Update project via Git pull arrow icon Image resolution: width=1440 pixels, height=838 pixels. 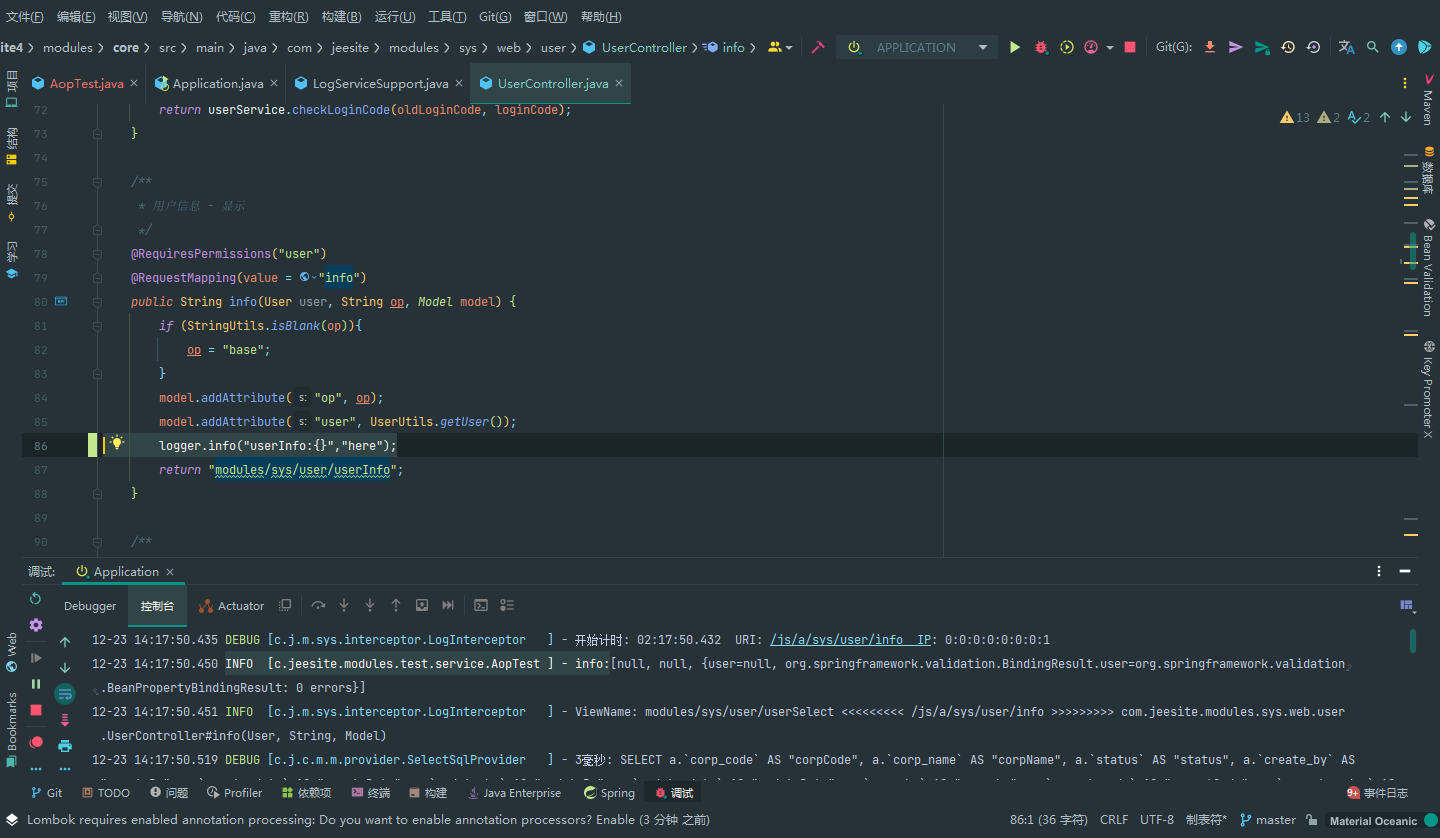(x=1210, y=47)
